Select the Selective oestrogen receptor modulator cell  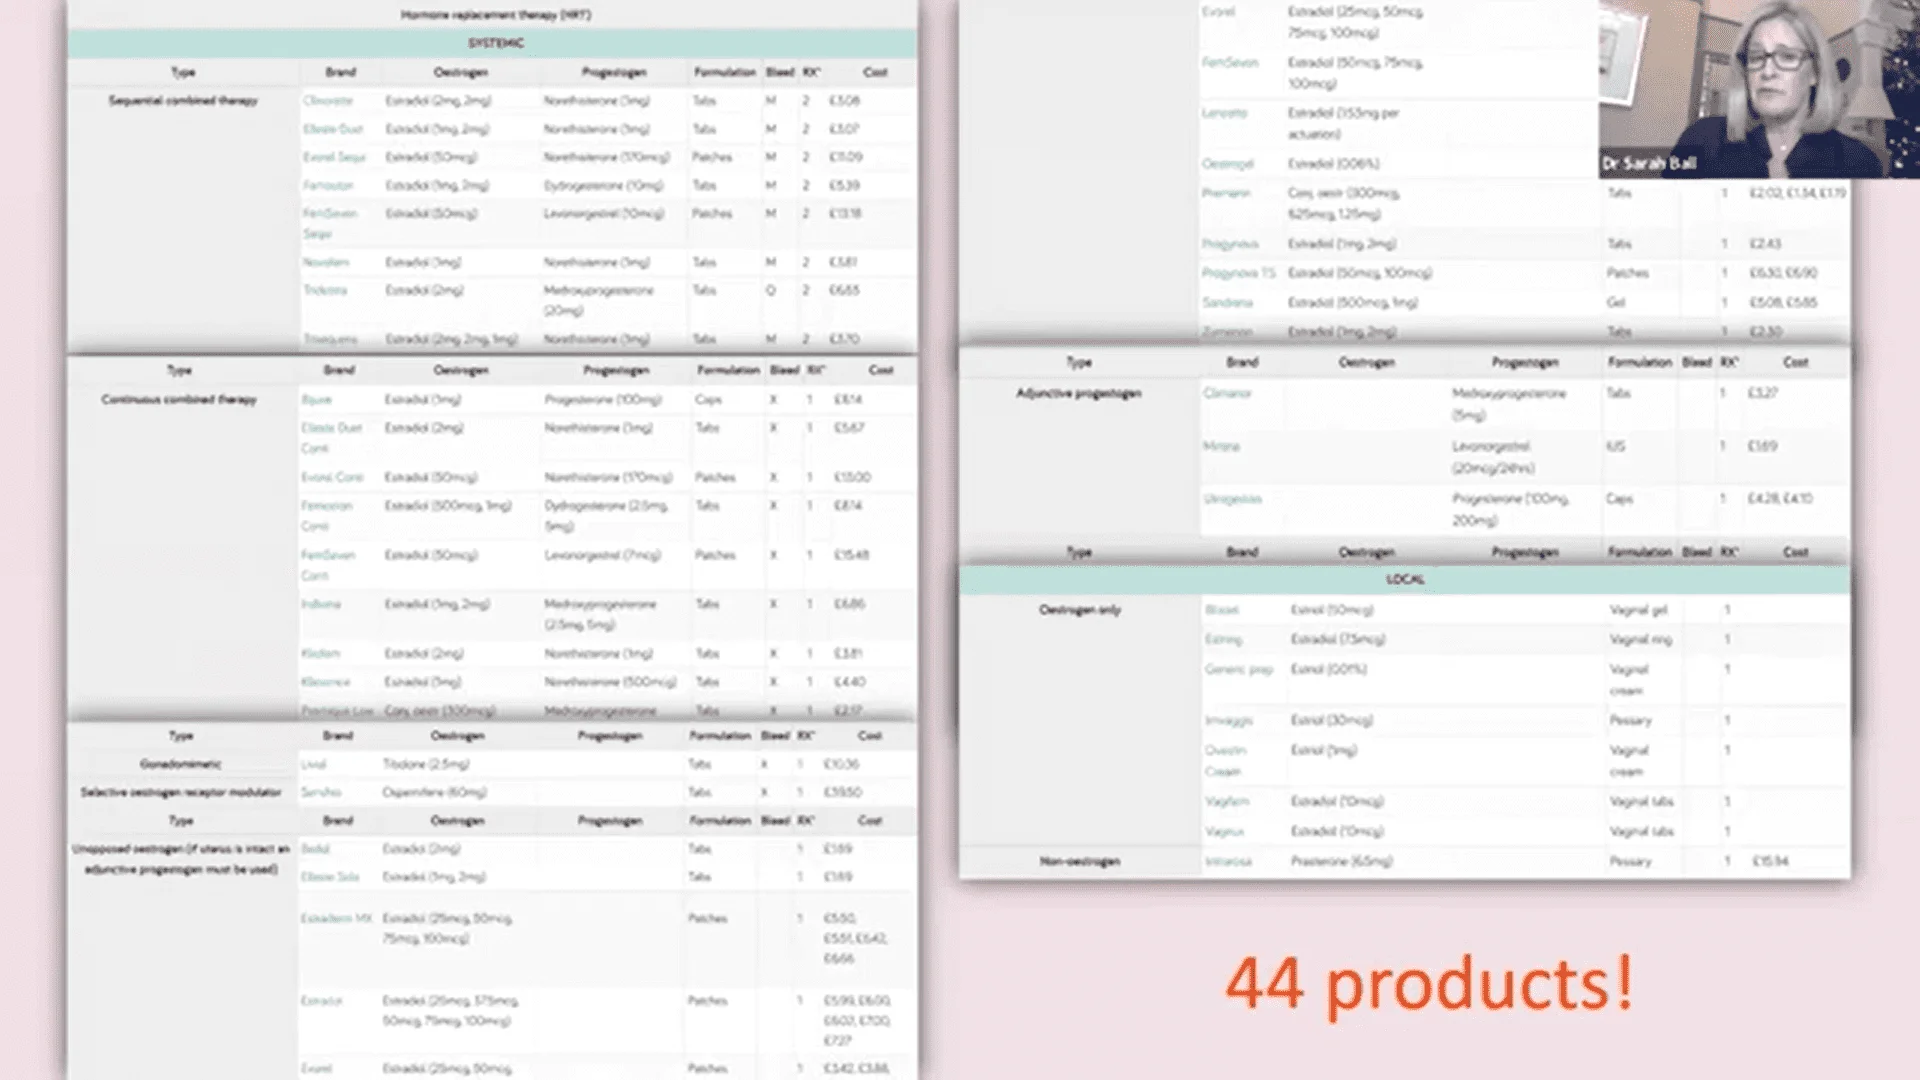(181, 792)
